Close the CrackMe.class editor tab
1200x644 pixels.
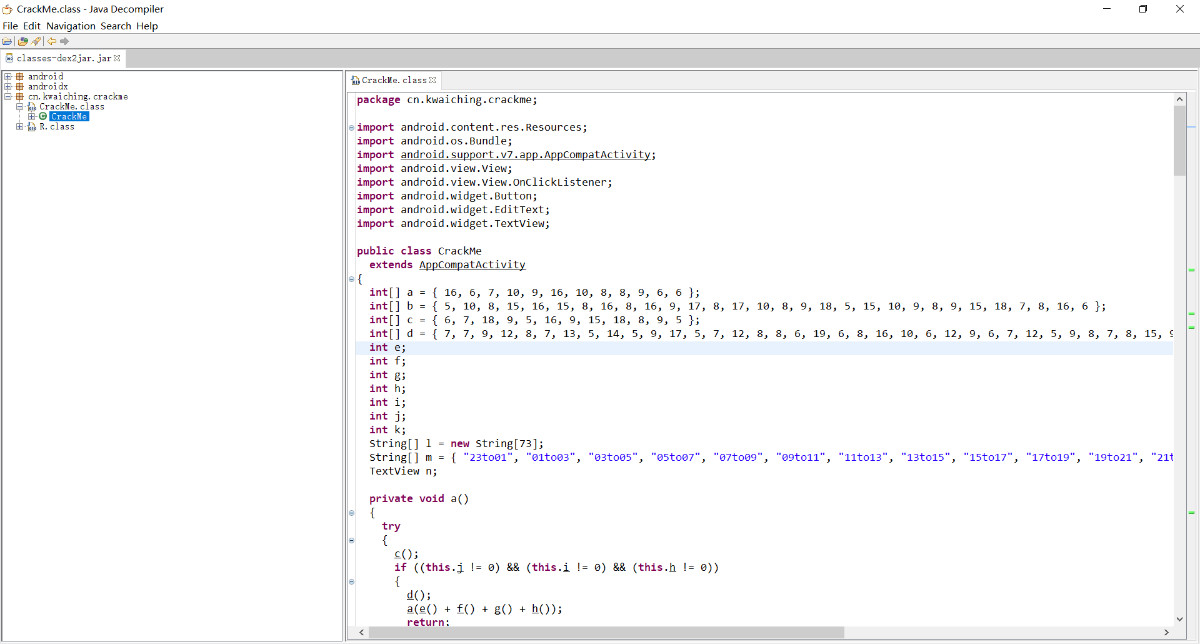pos(432,79)
